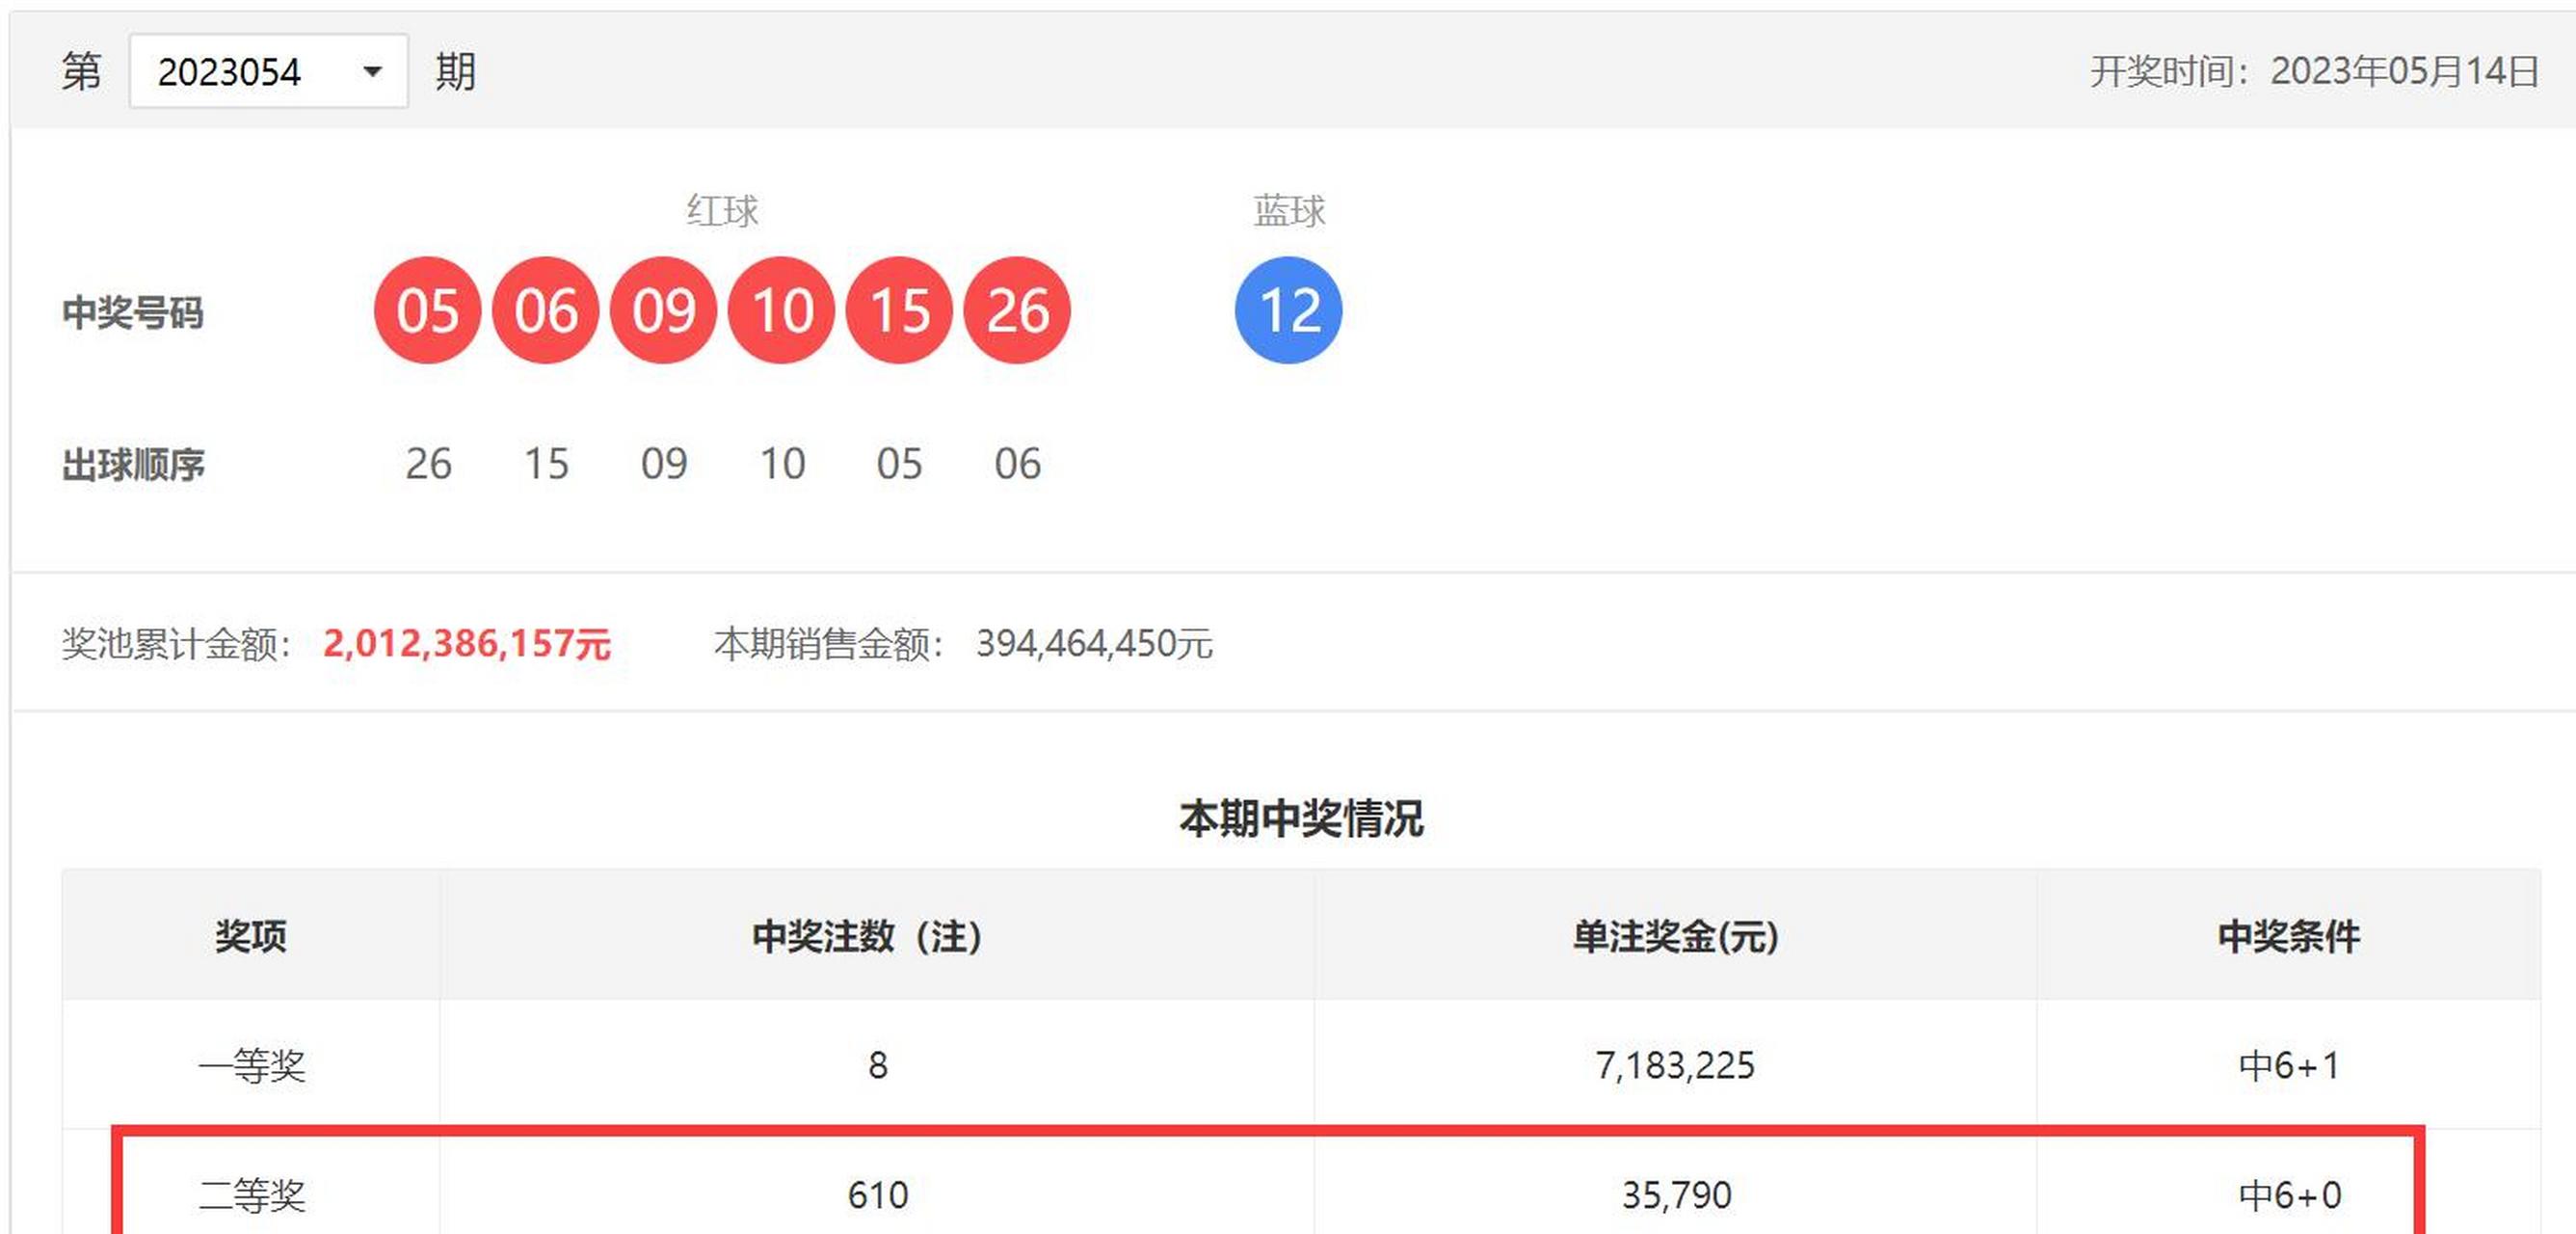The height and width of the screenshot is (1234, 2576).
Task: Click first prize amount 7,183,225
Action: click(x=1675, y=1066)
